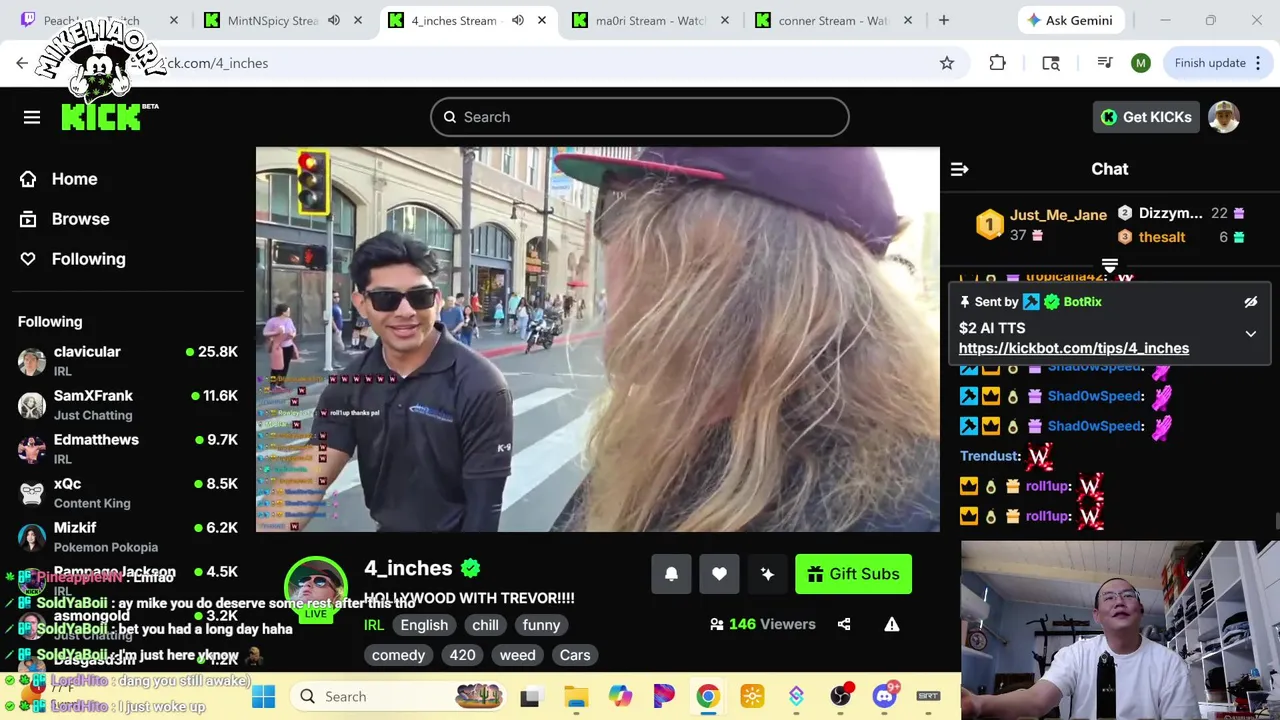Expand the pinned message chevron
Image resolution: width=1280 pixels, height=720 pixels.
(x=1250, y=334)
